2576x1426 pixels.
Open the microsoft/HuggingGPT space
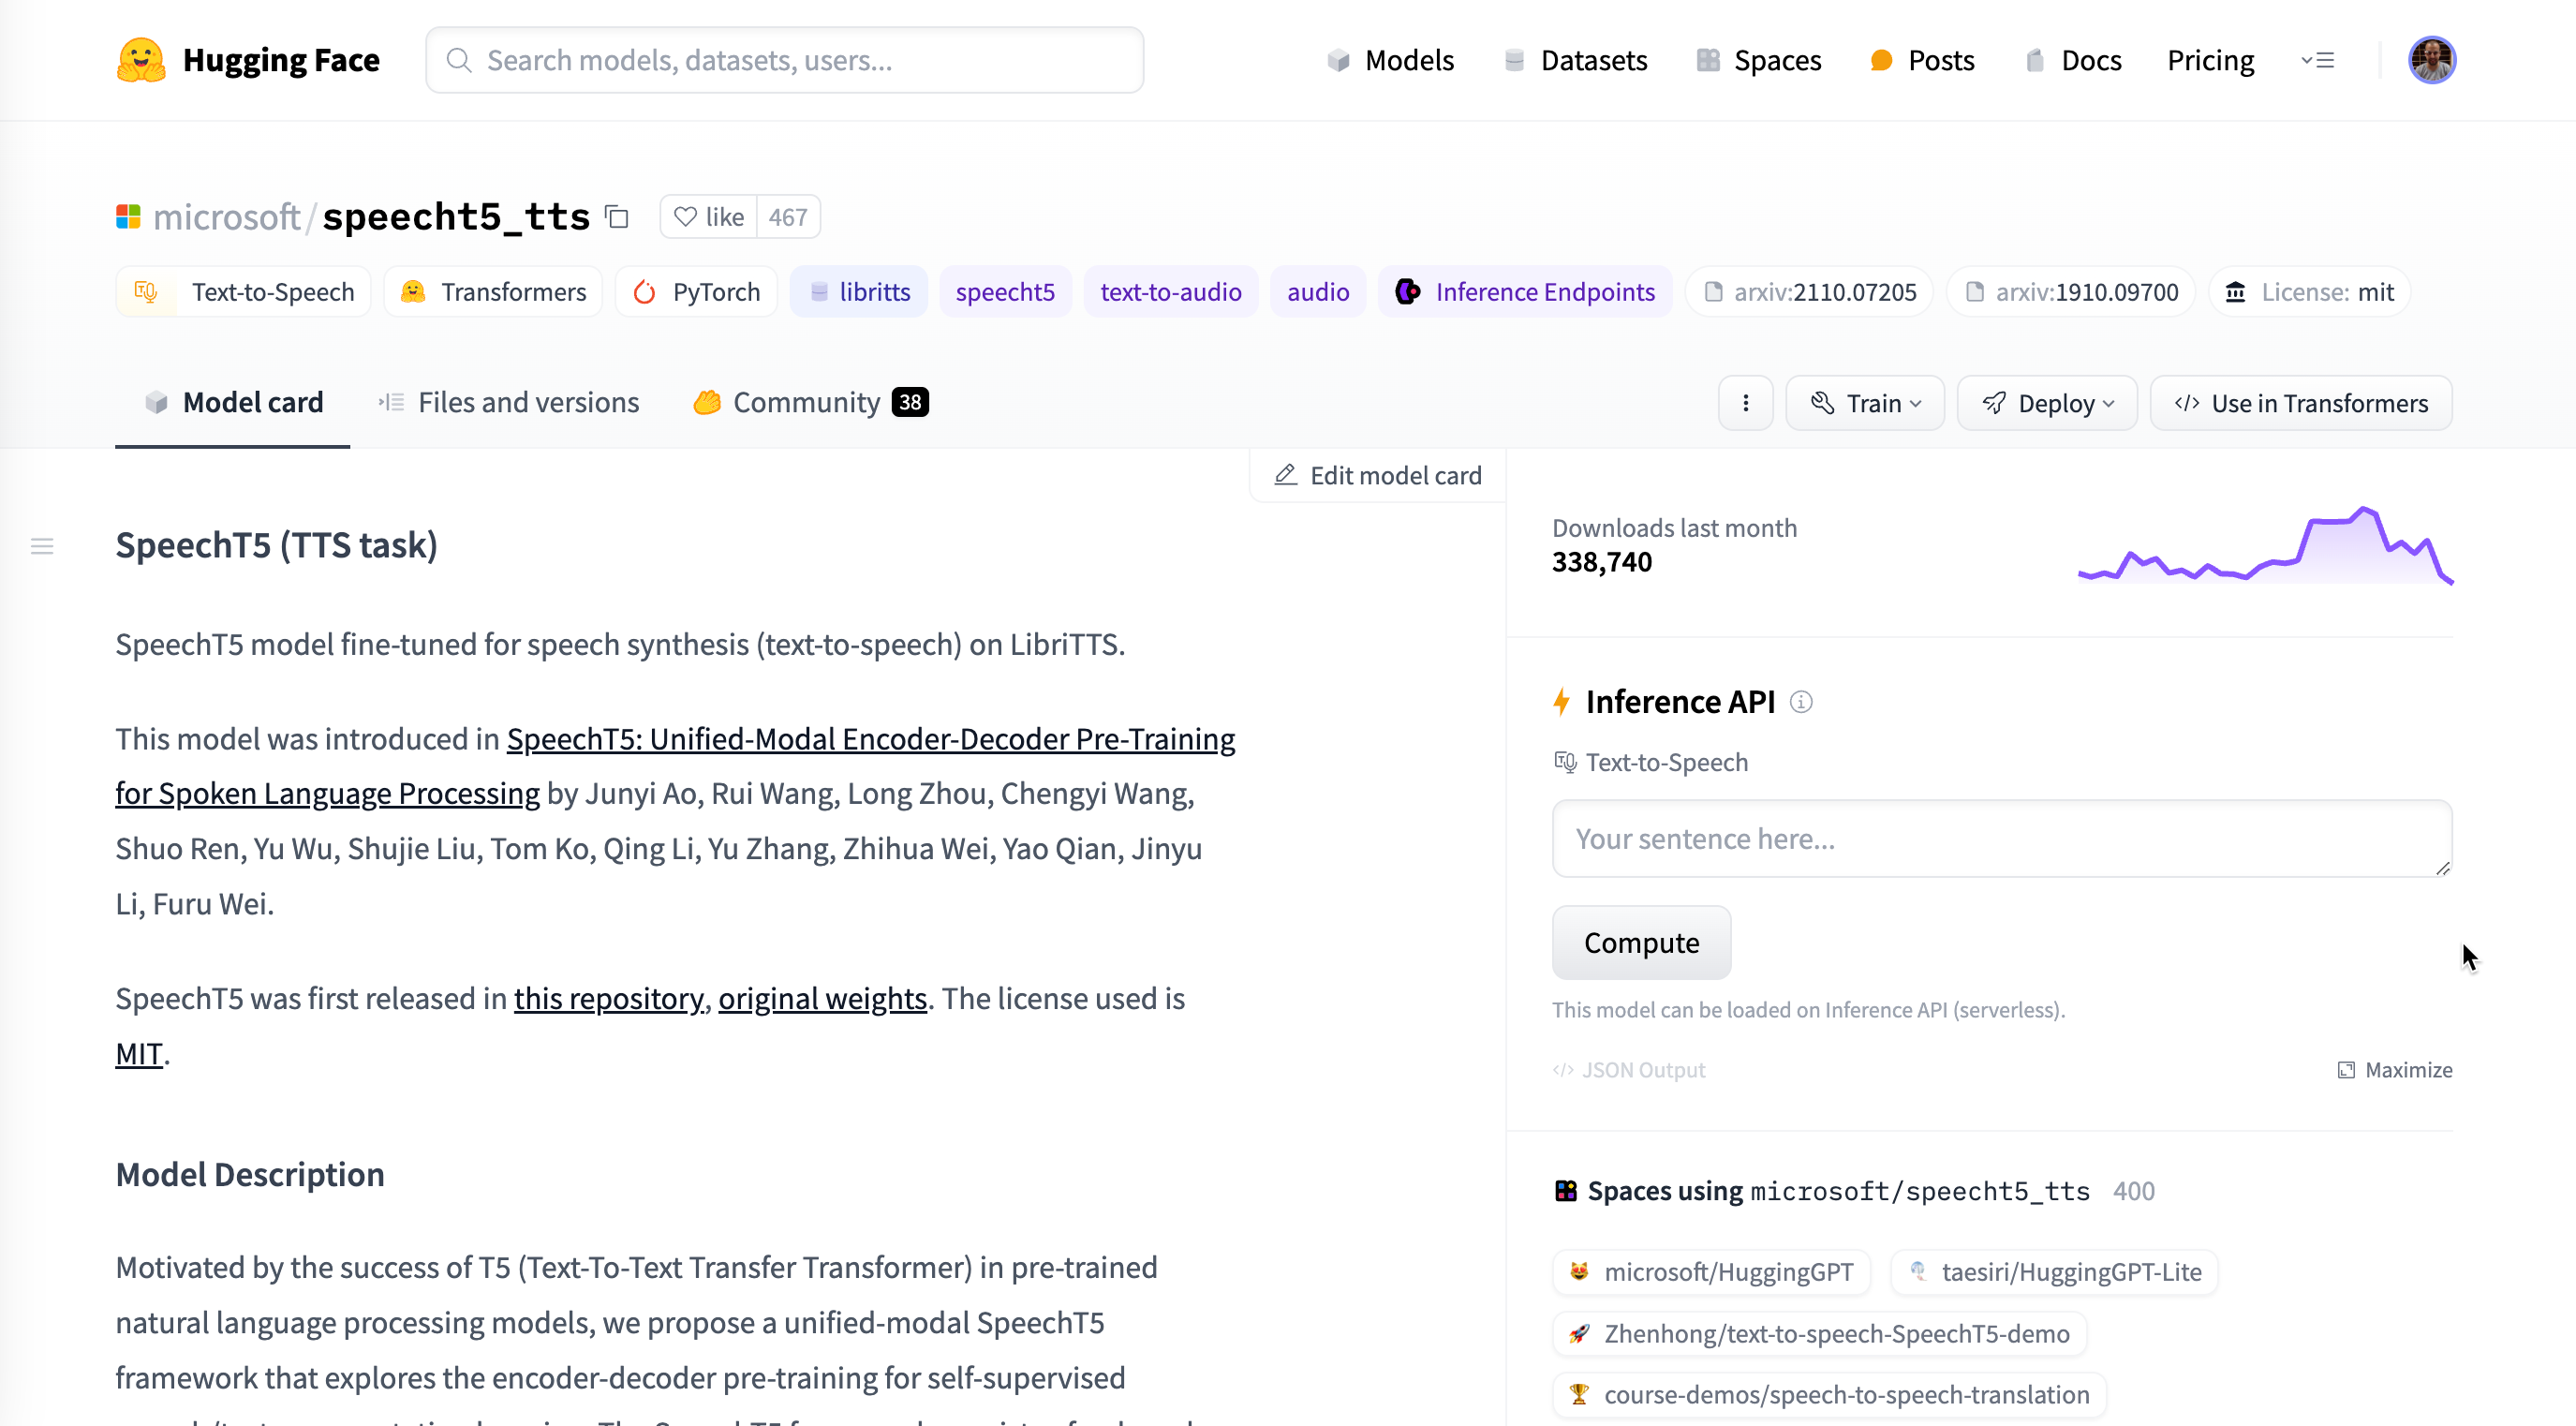click(1711, 1271)
